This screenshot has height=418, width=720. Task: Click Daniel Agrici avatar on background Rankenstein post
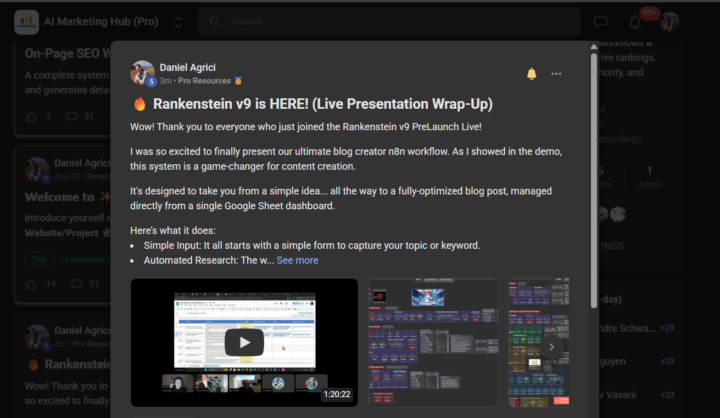[x=37, y=337]
